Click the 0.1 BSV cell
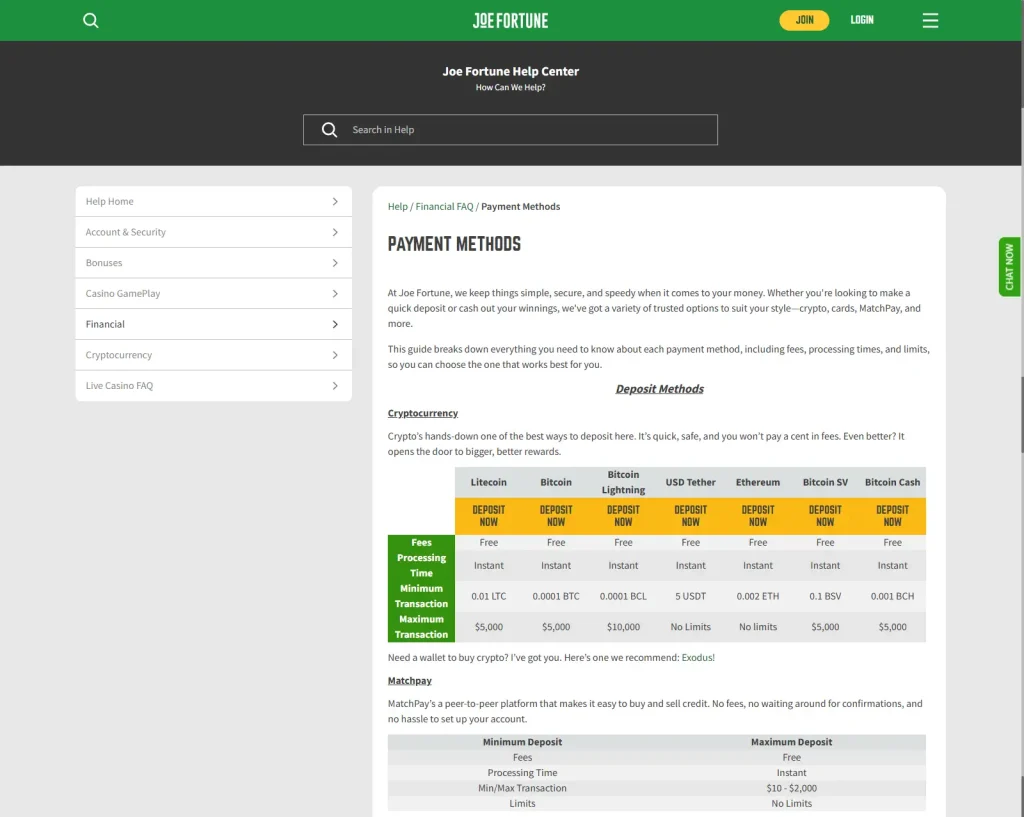 pyautogui.click(x=825, y=596)
